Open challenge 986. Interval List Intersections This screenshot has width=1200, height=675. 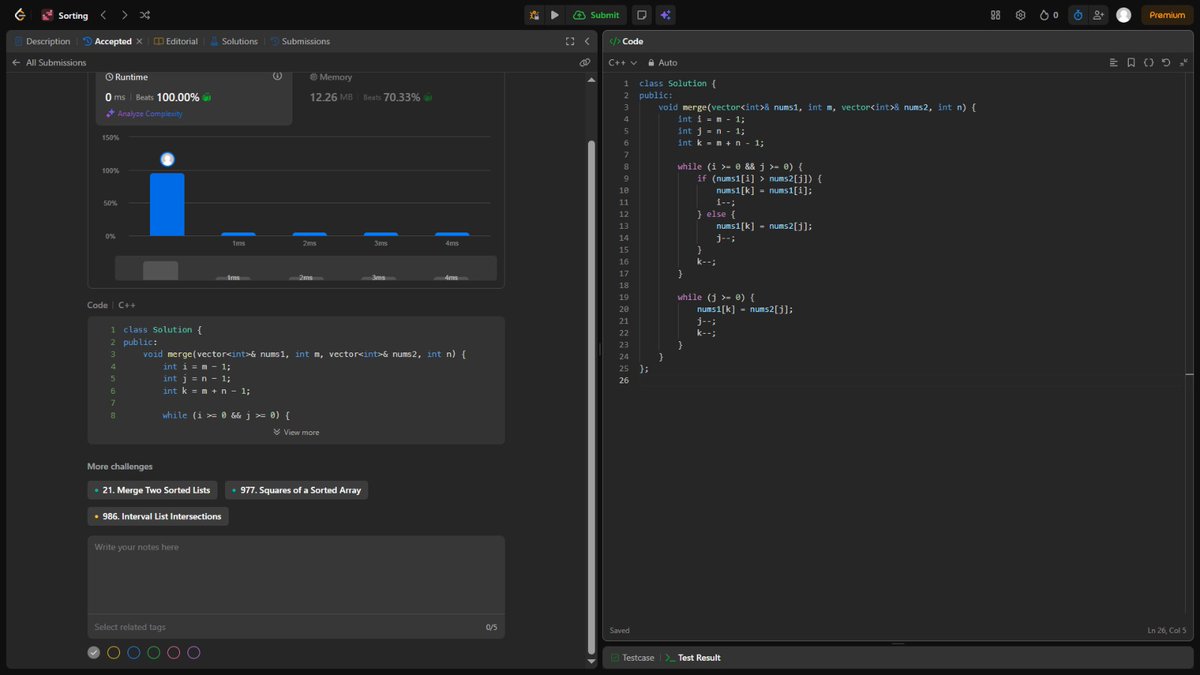[x=158, y=516]
